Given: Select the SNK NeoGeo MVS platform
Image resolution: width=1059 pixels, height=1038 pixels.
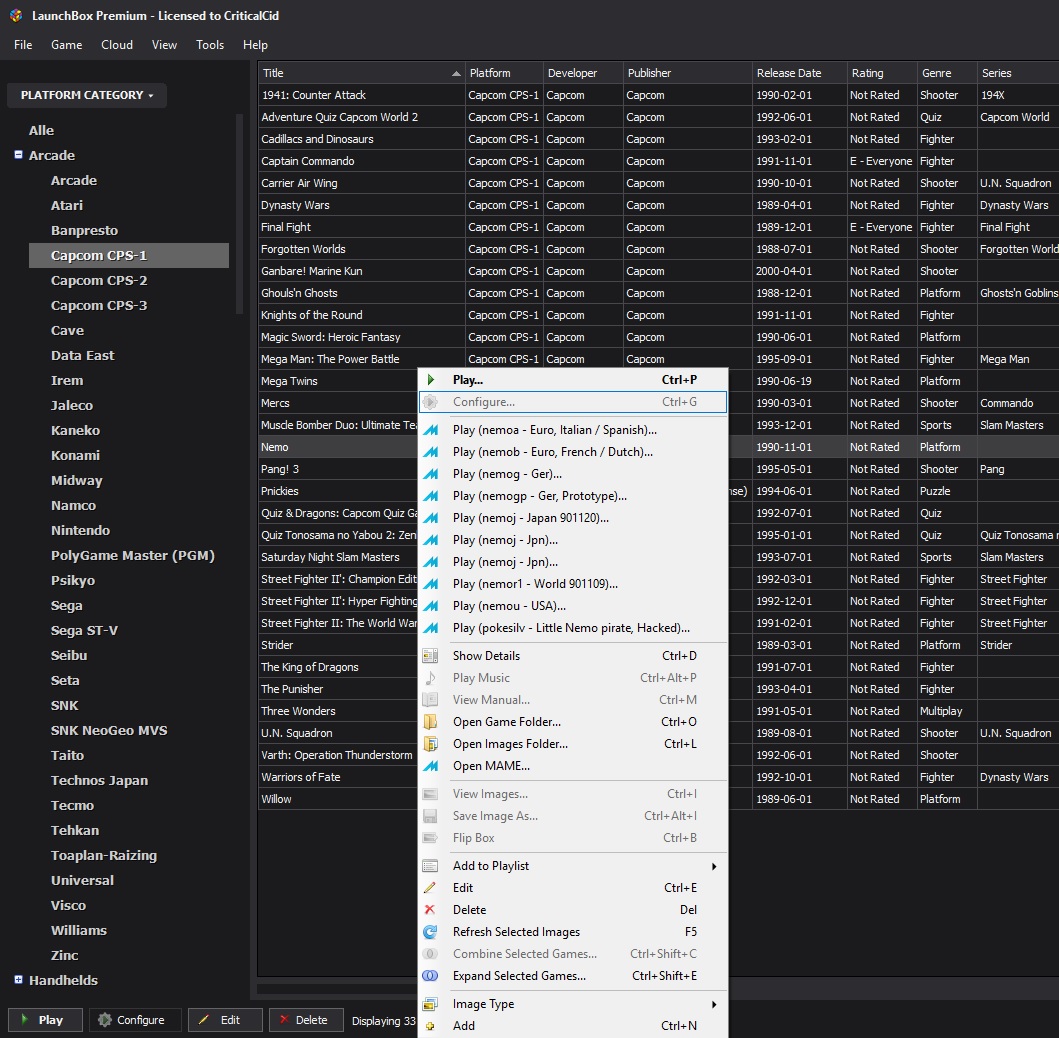Looking at the screenshot, I should pos(109,730).
